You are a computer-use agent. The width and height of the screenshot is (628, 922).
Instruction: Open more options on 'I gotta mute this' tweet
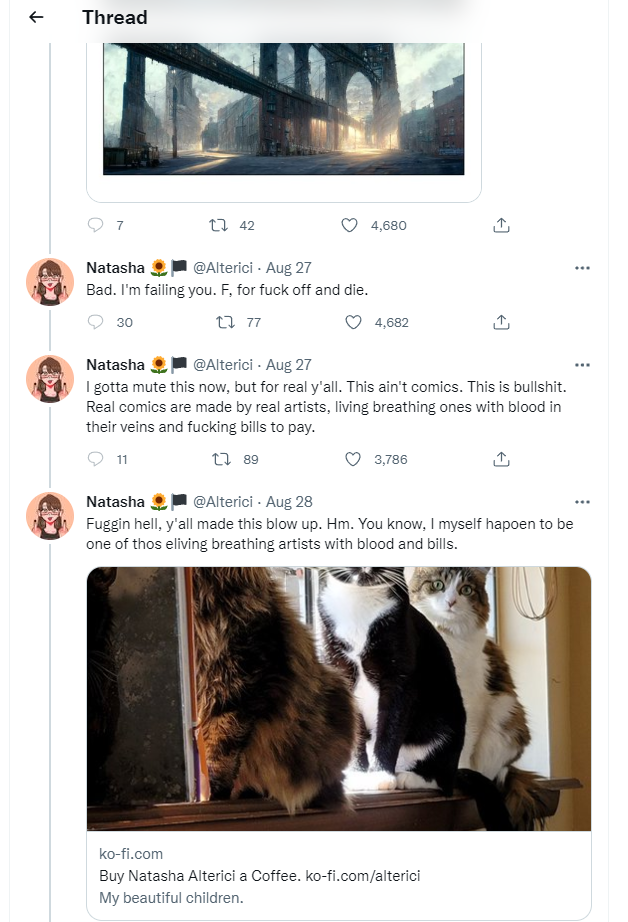[582, 365]
